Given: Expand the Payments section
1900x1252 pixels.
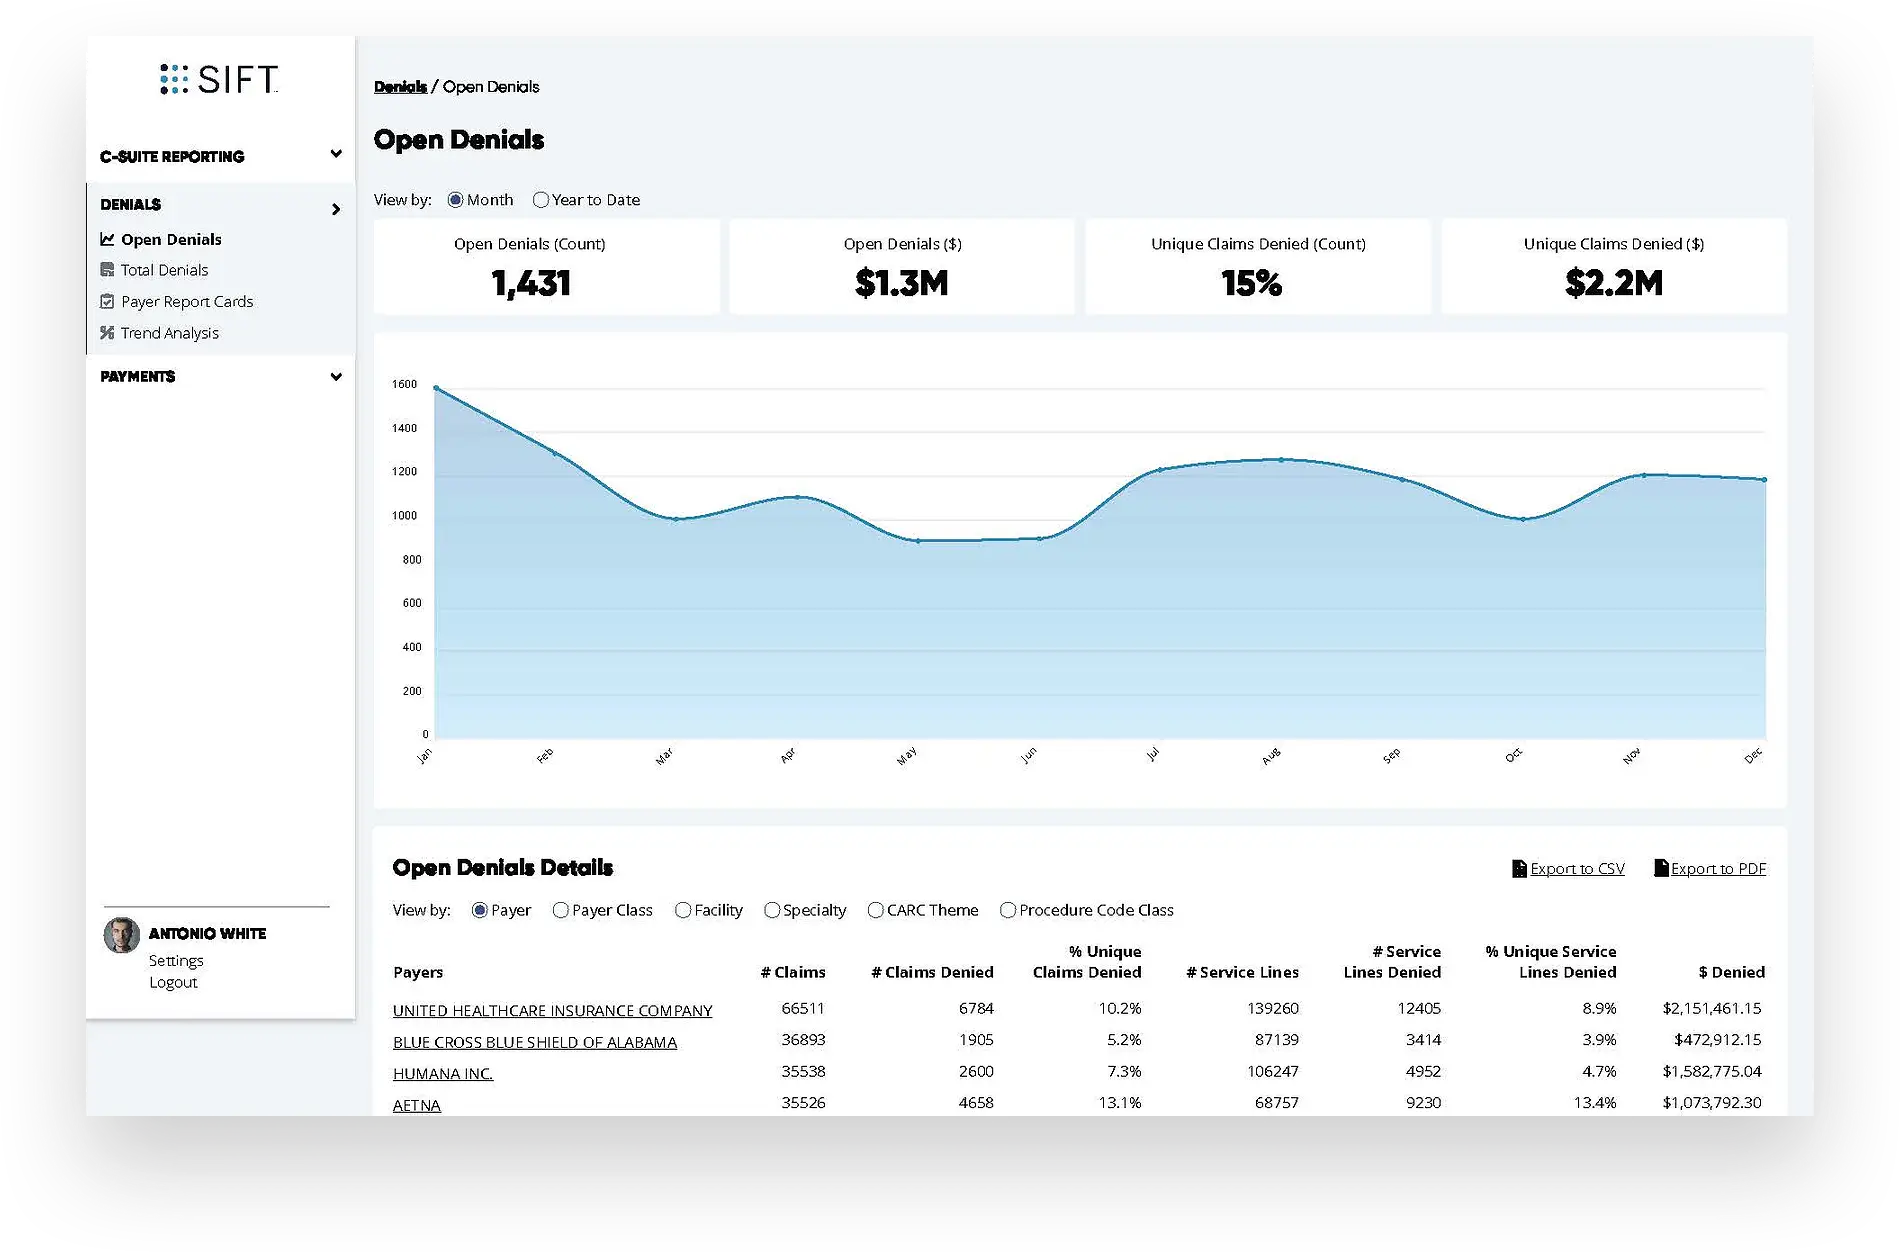Looking at the screenshot, I should coord(335,377).
